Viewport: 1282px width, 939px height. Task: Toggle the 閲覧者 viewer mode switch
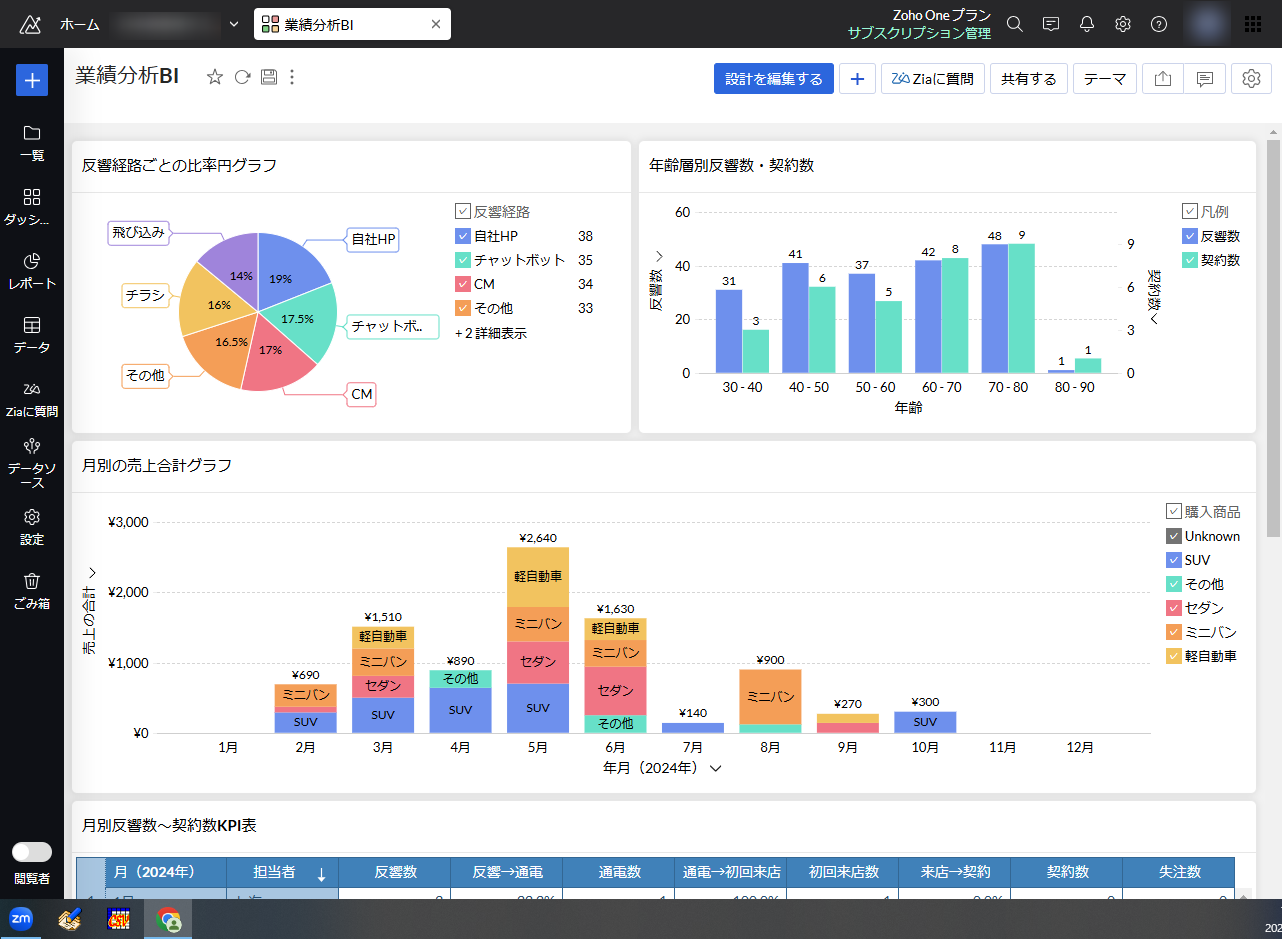pos(32,852)
